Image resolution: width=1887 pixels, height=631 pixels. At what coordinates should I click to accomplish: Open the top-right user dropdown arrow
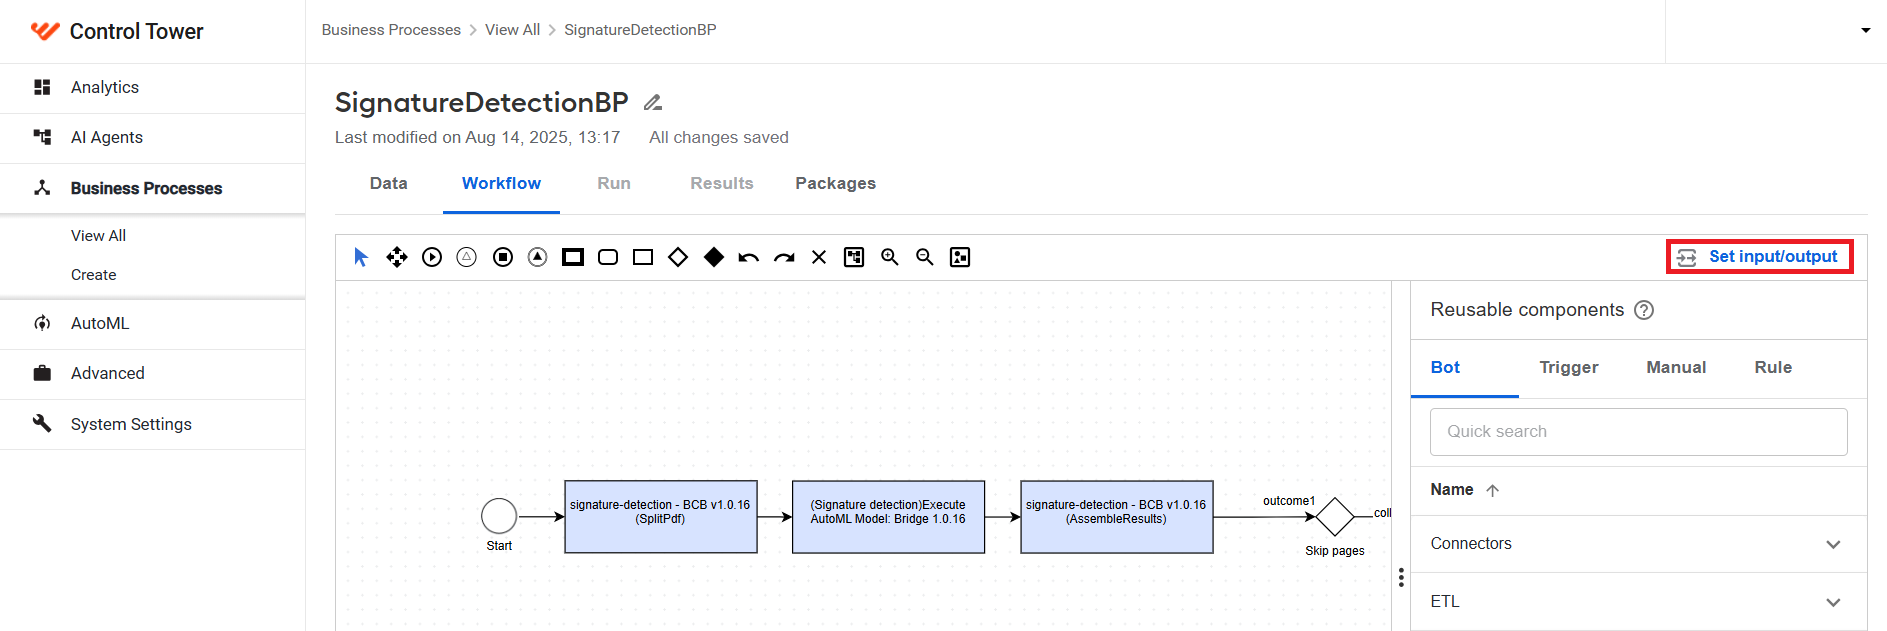[1865, 31]
